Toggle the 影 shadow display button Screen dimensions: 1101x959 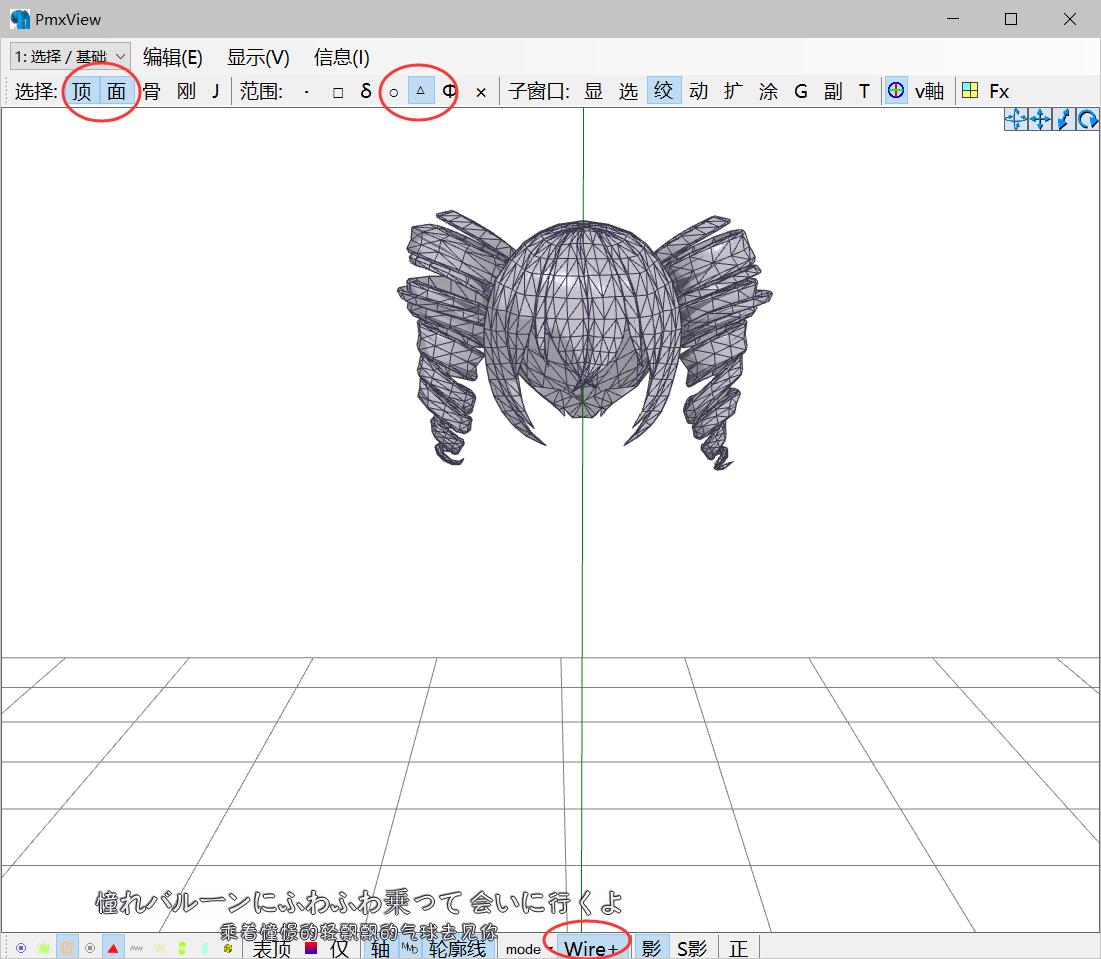click(x=652, y=948)
